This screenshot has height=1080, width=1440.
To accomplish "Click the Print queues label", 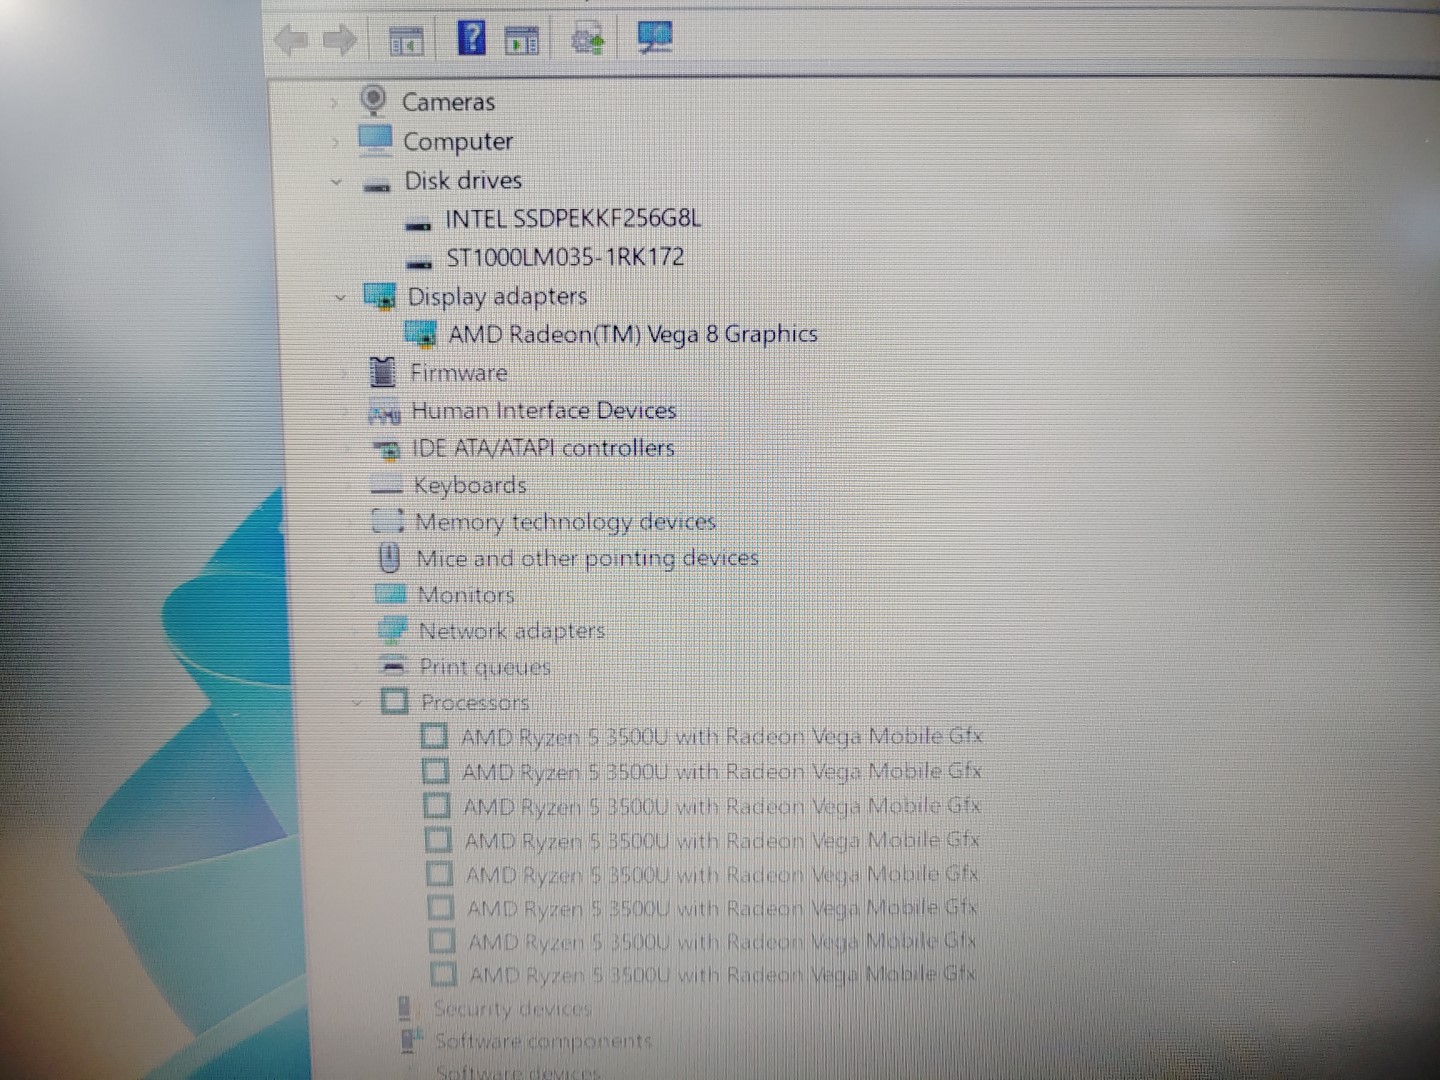I will [x=485, y=667].
